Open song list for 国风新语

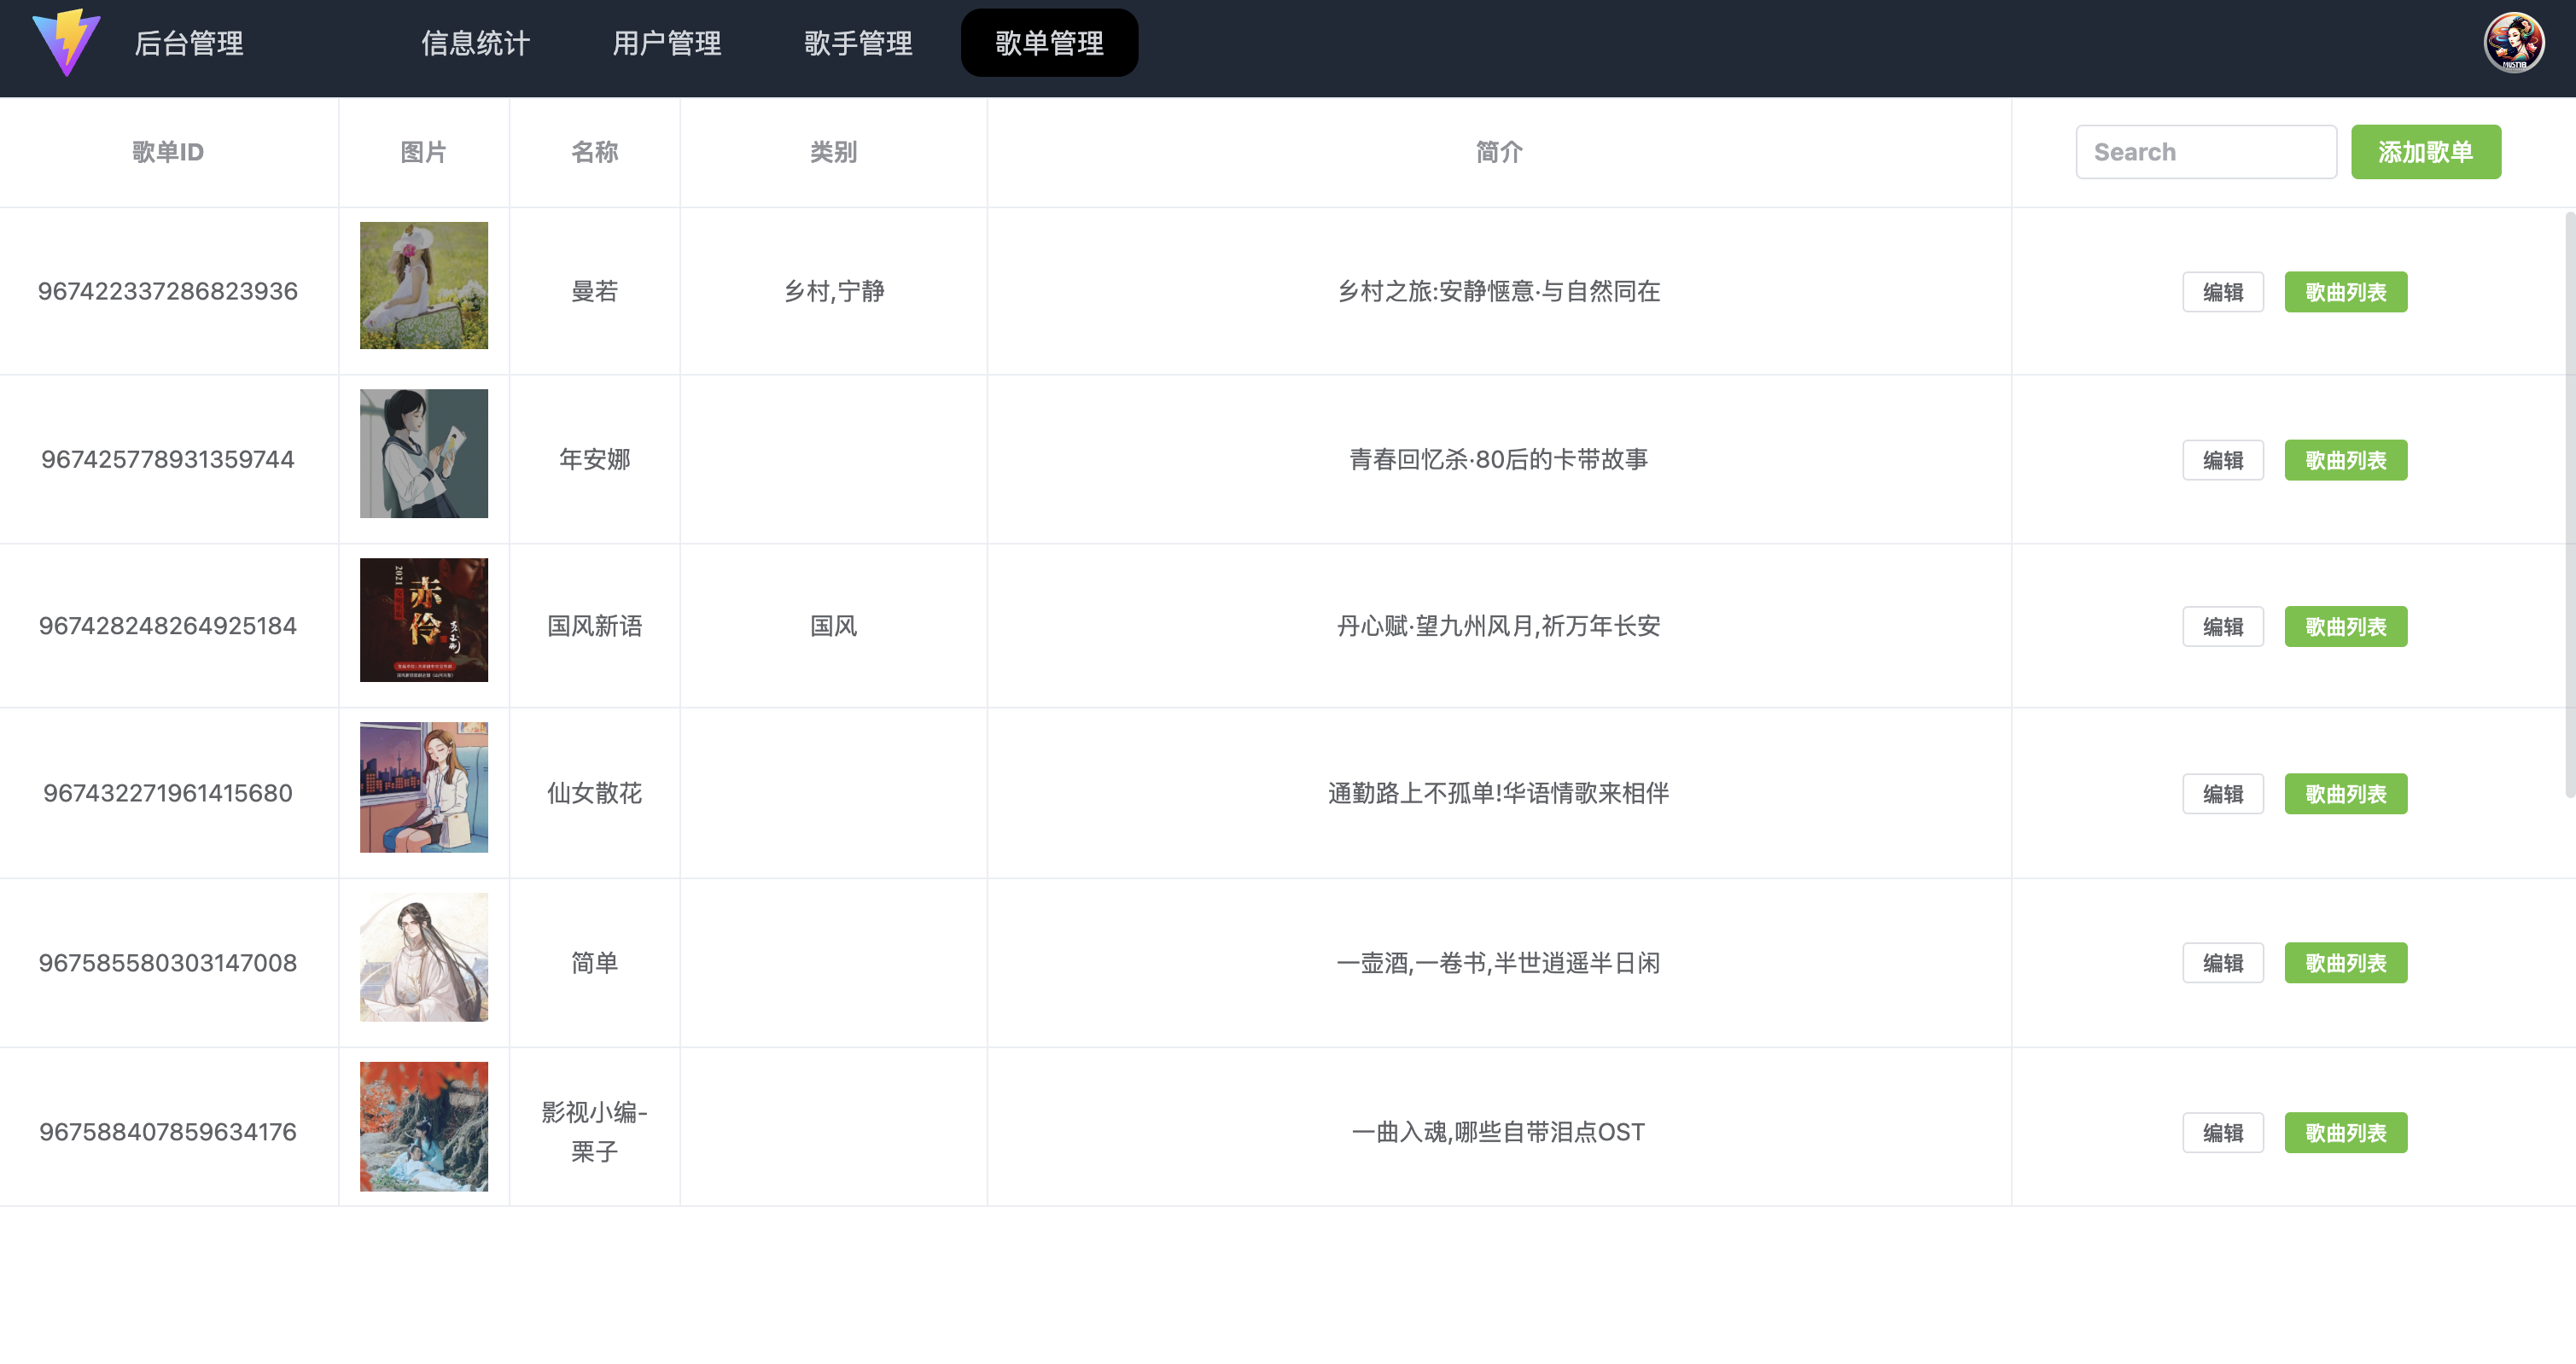pyautogui.click(x=2346, y=627)
